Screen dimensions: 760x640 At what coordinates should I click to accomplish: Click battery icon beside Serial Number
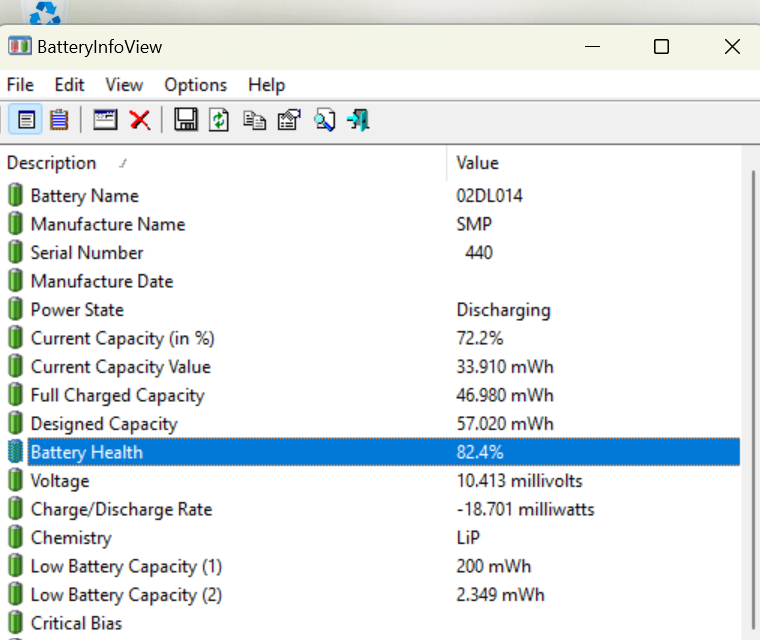point(16,253)
